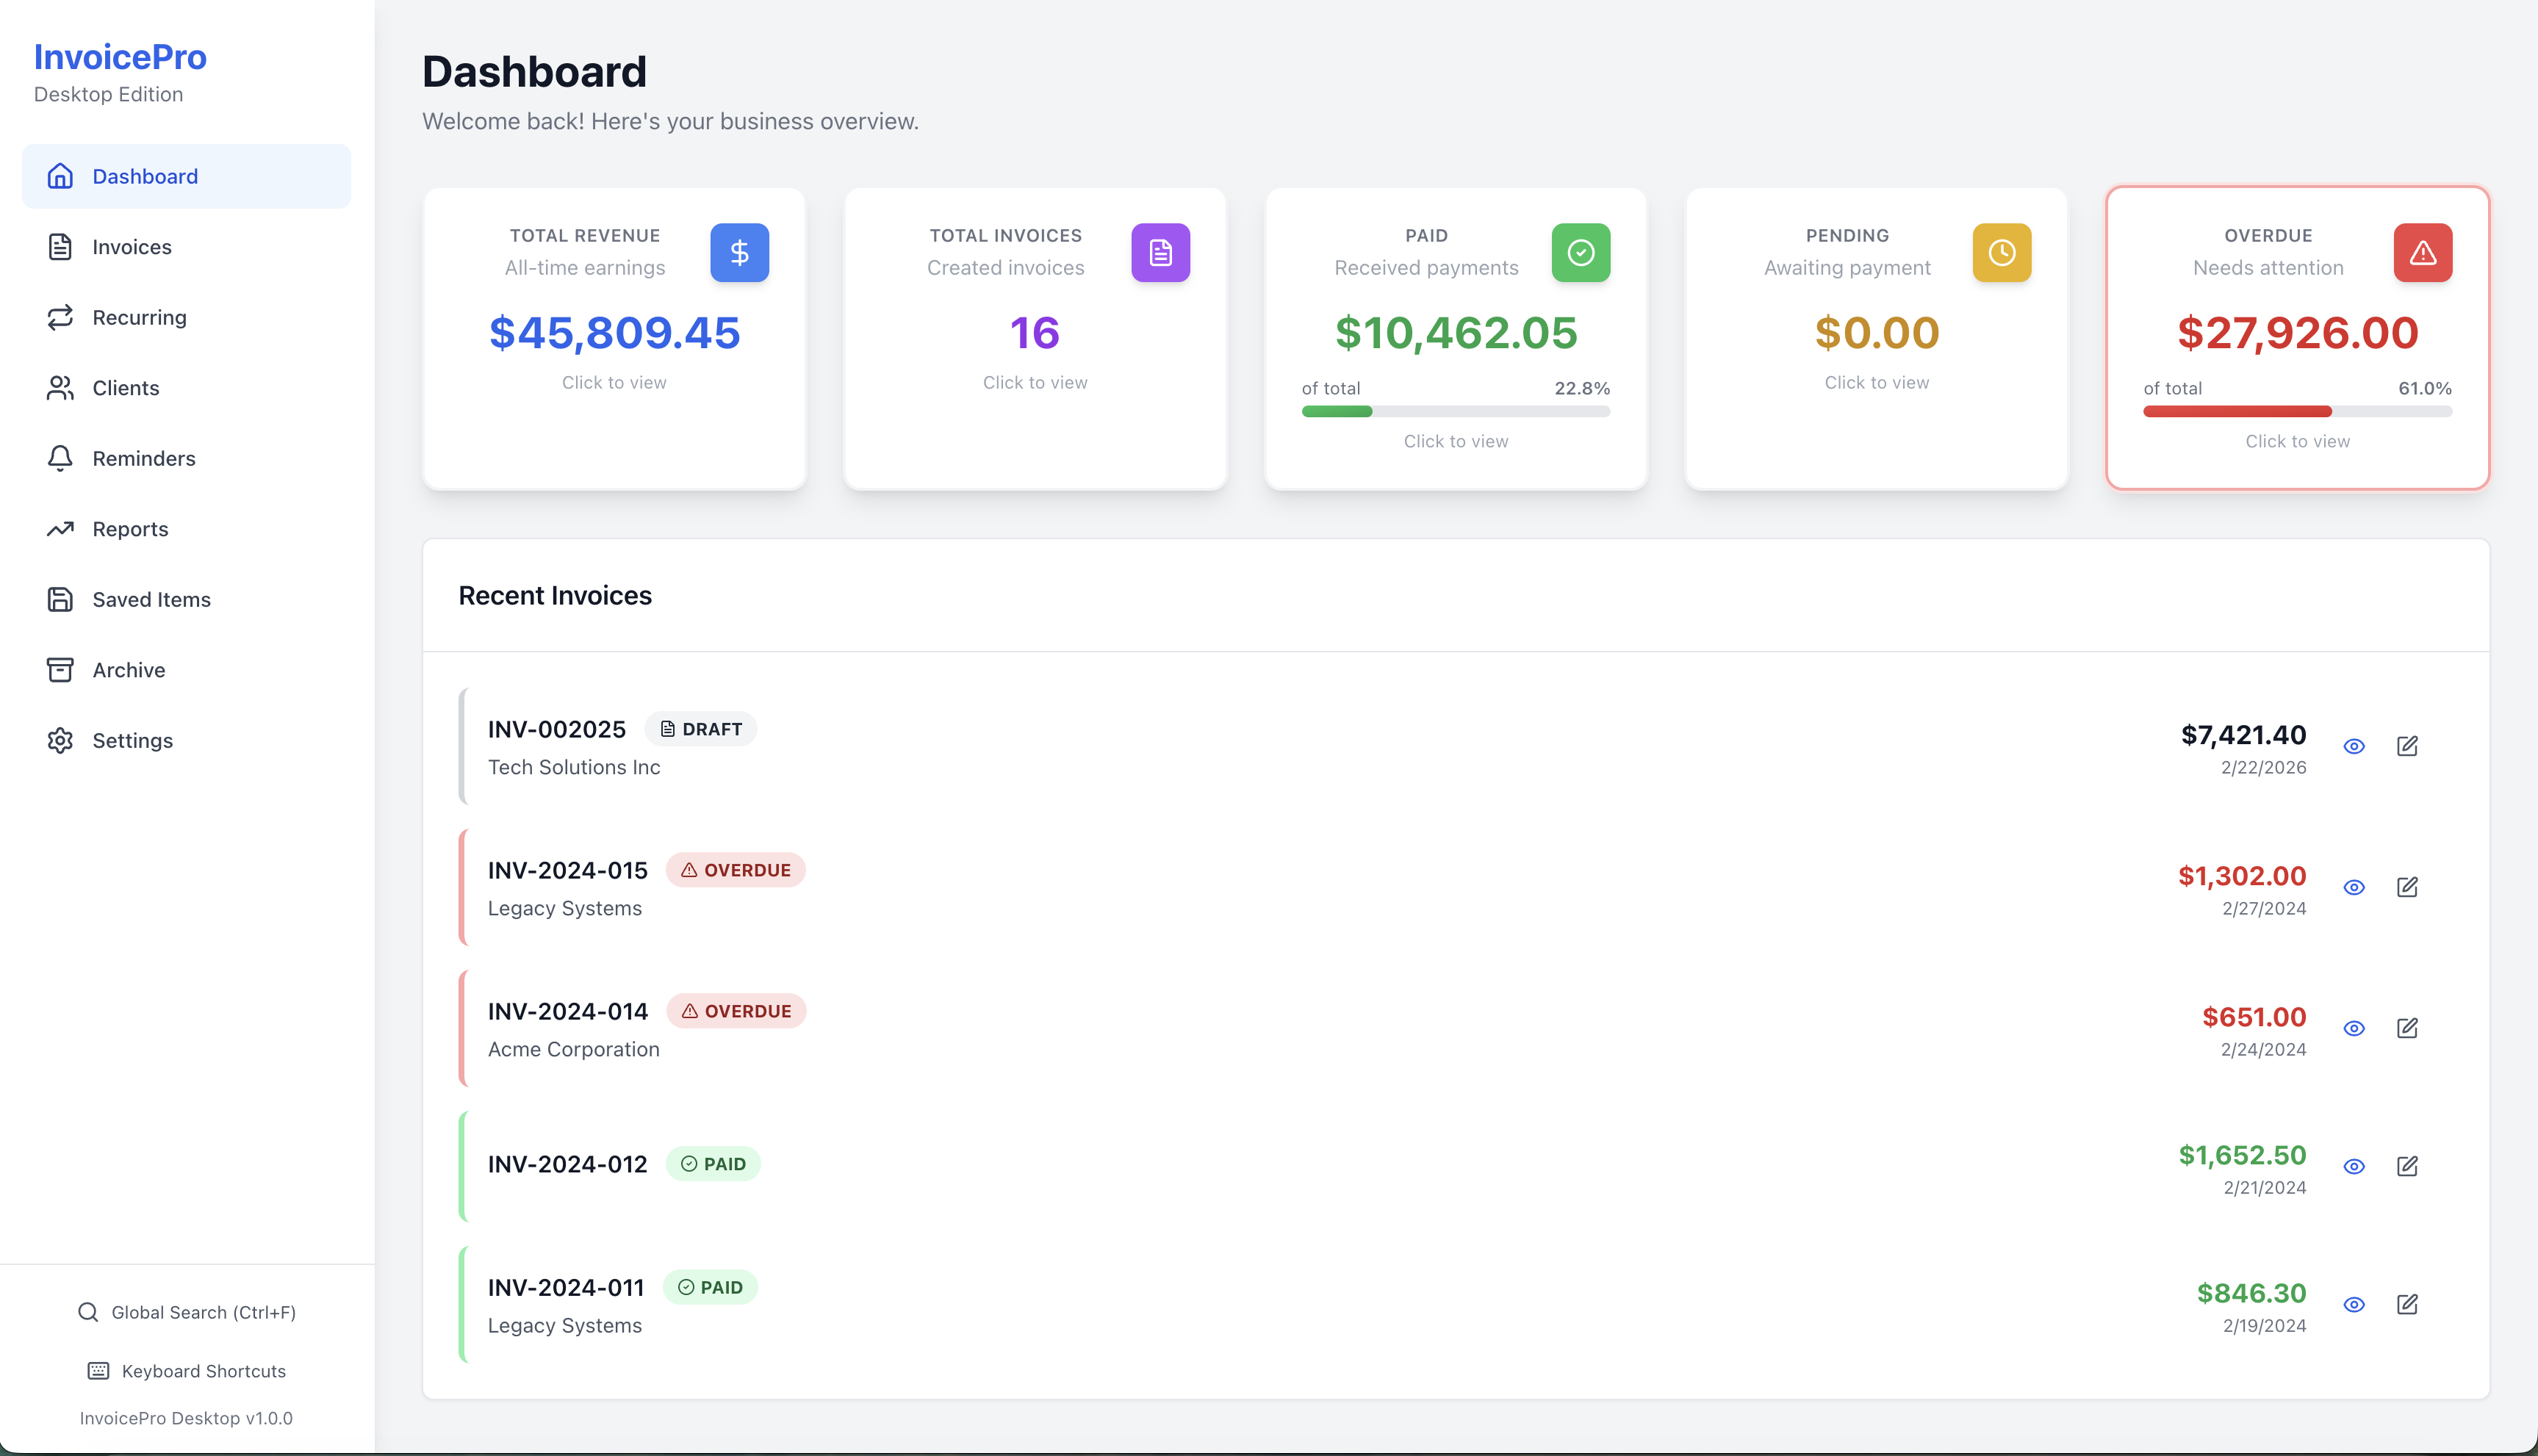
Task: Click the eye icon for INV-2024-015
Action: 2354,887
